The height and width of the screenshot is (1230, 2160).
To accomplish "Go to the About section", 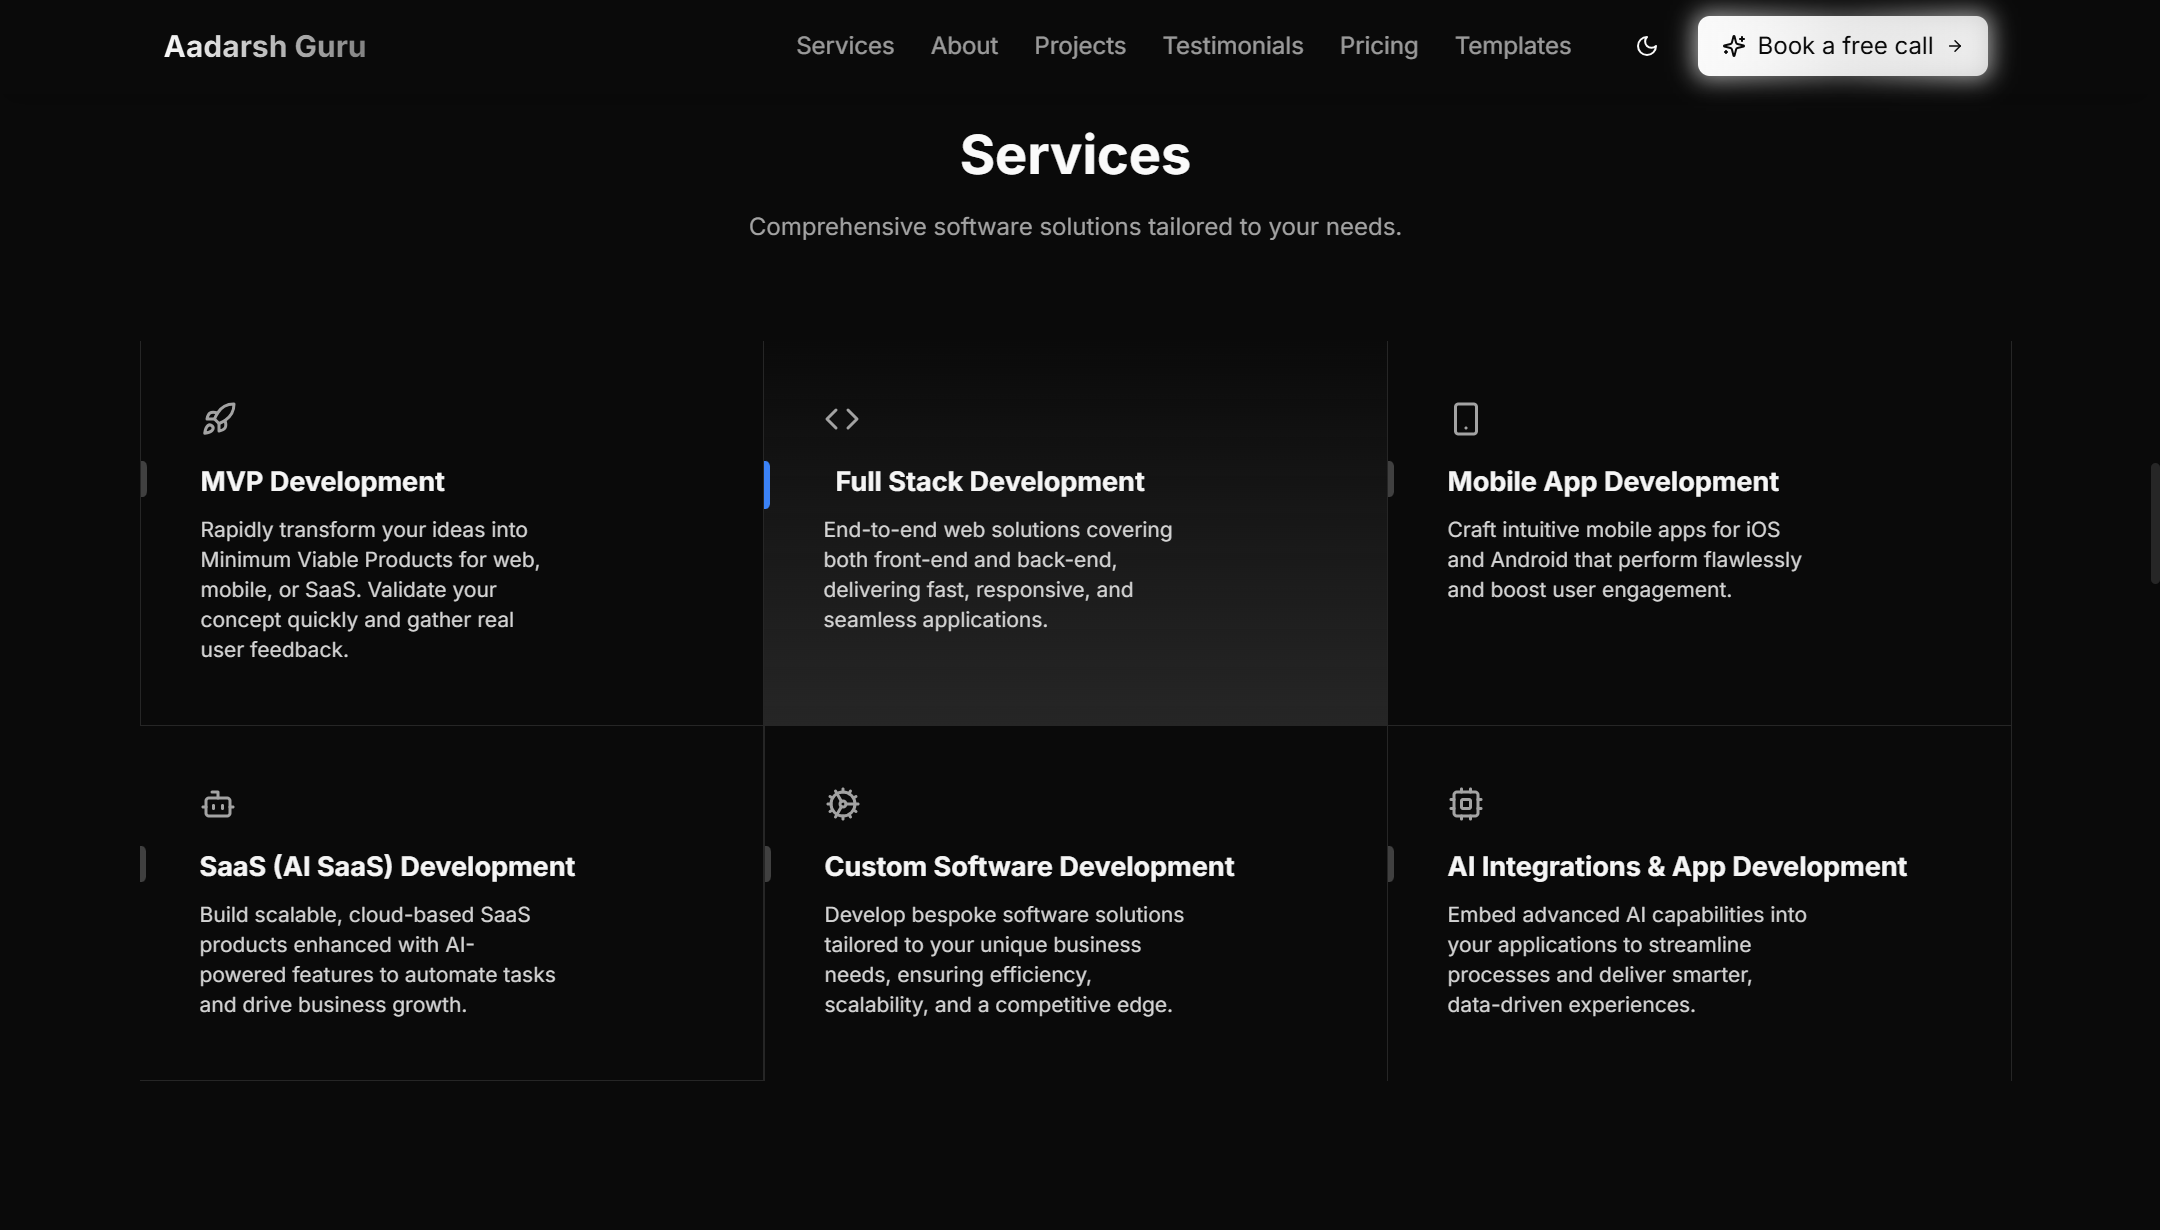I will 963,46.
